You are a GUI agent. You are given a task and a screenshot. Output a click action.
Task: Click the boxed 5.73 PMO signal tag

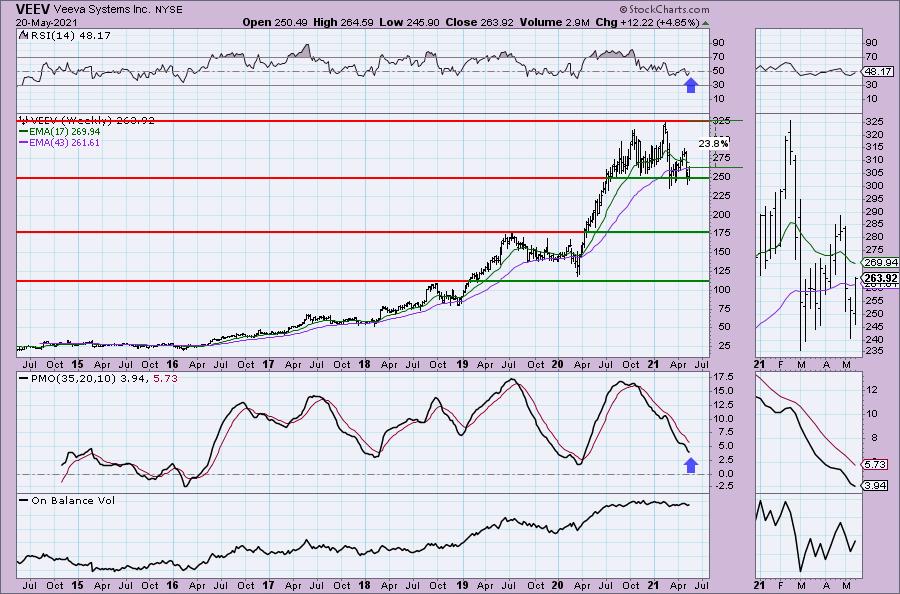click(875, 464)
